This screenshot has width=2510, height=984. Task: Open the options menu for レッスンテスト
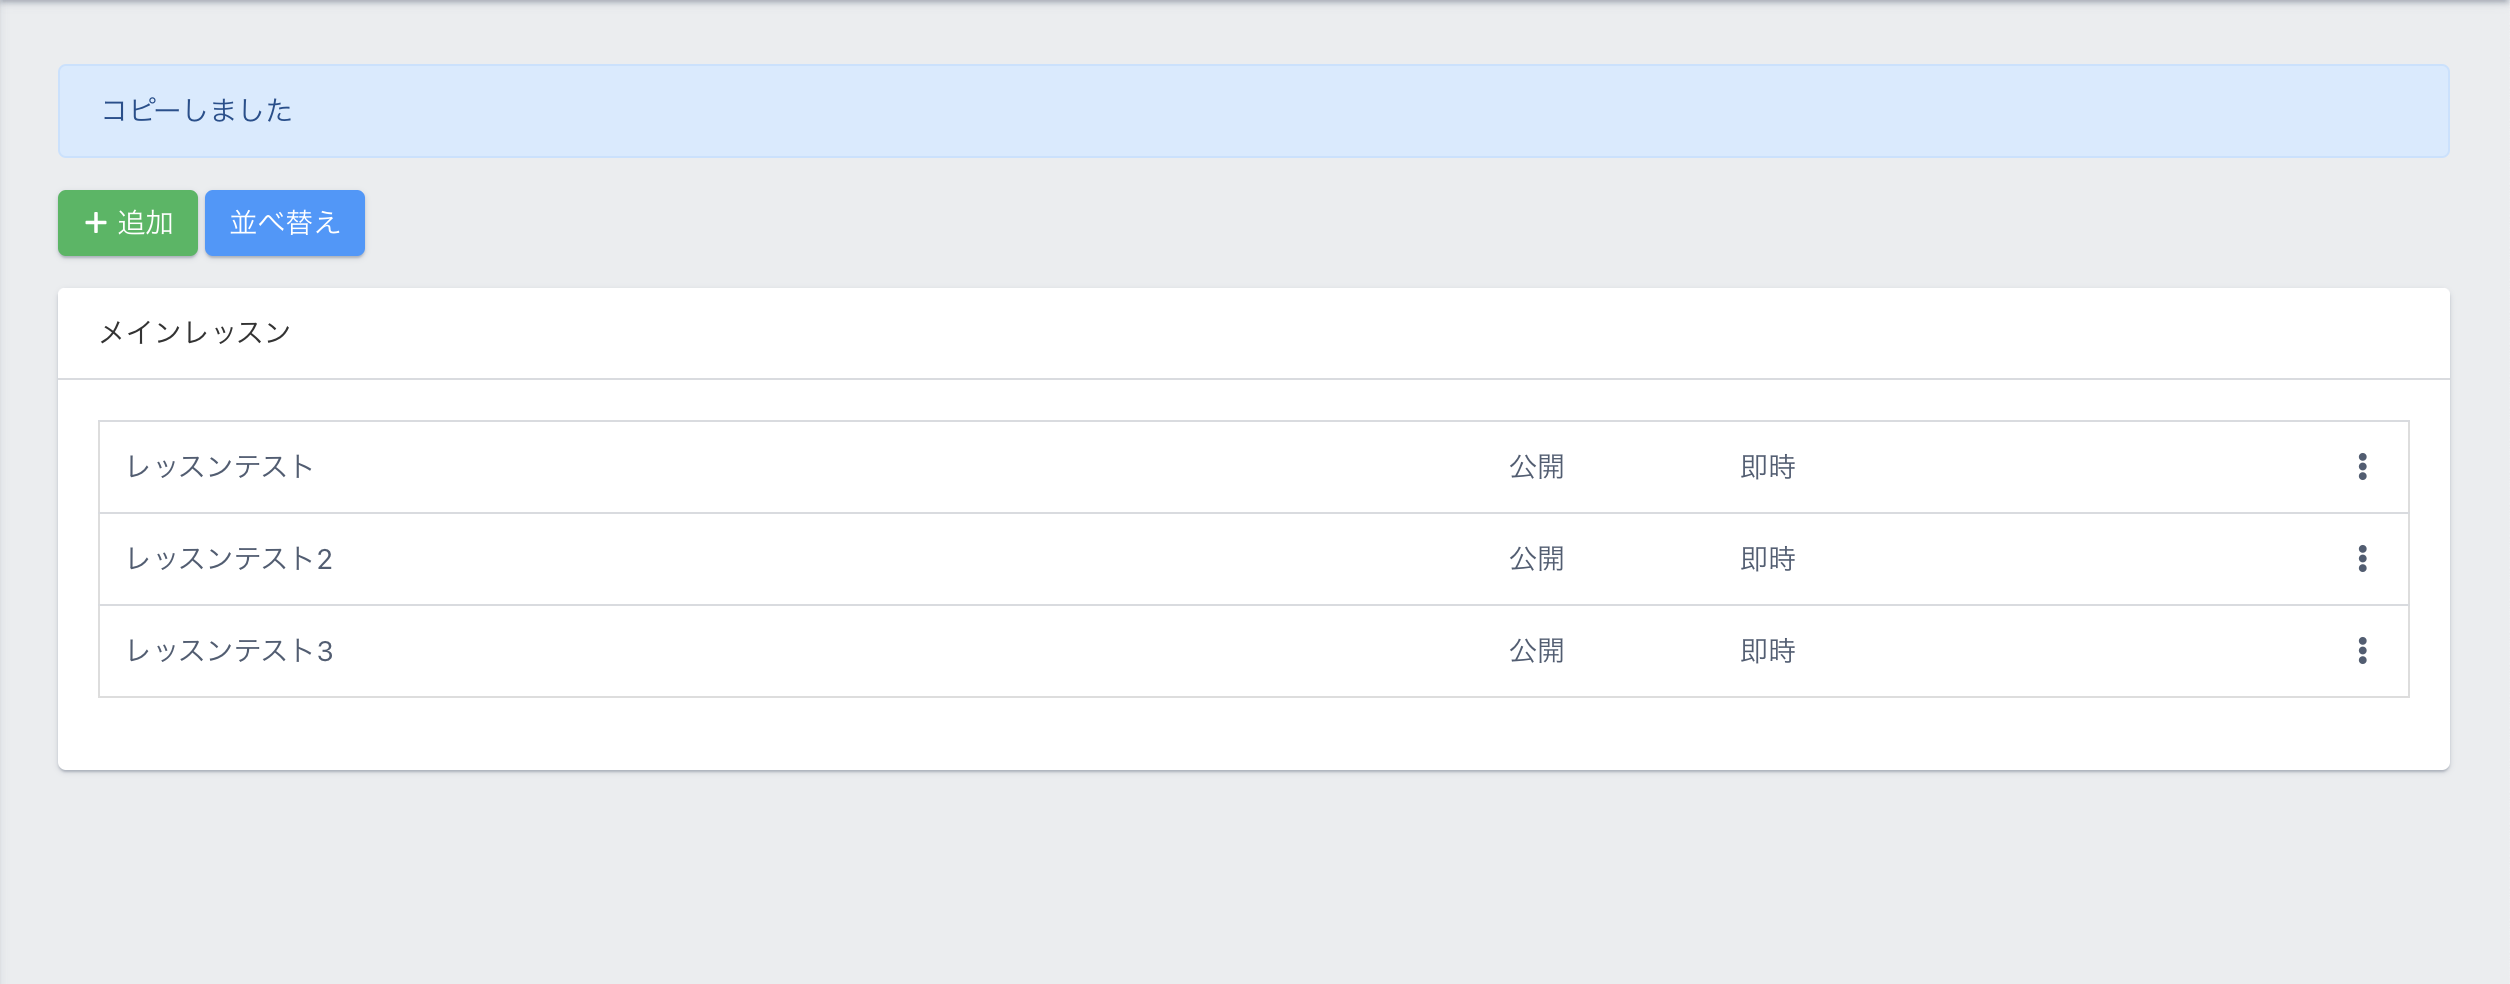click(2362, 467)
